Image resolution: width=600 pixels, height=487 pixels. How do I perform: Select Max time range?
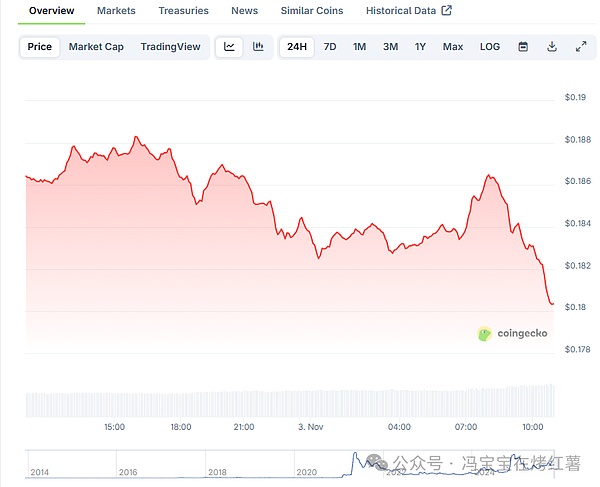pos(453,47)
